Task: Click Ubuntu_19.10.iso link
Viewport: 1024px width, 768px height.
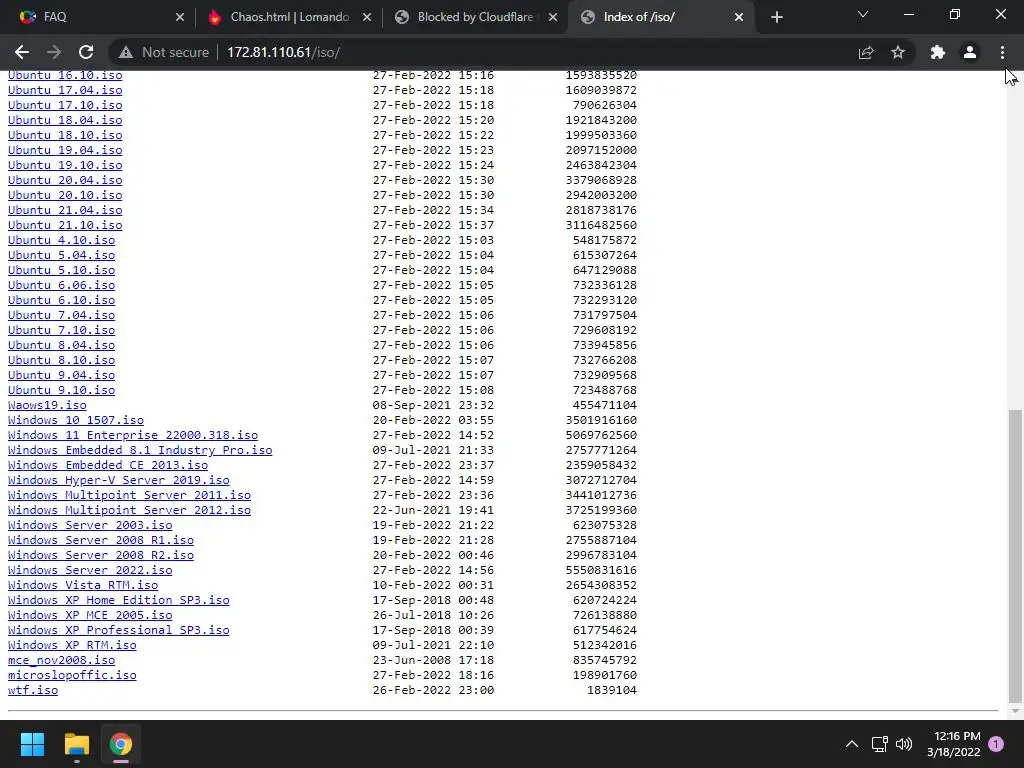Action: click(65, 165)
